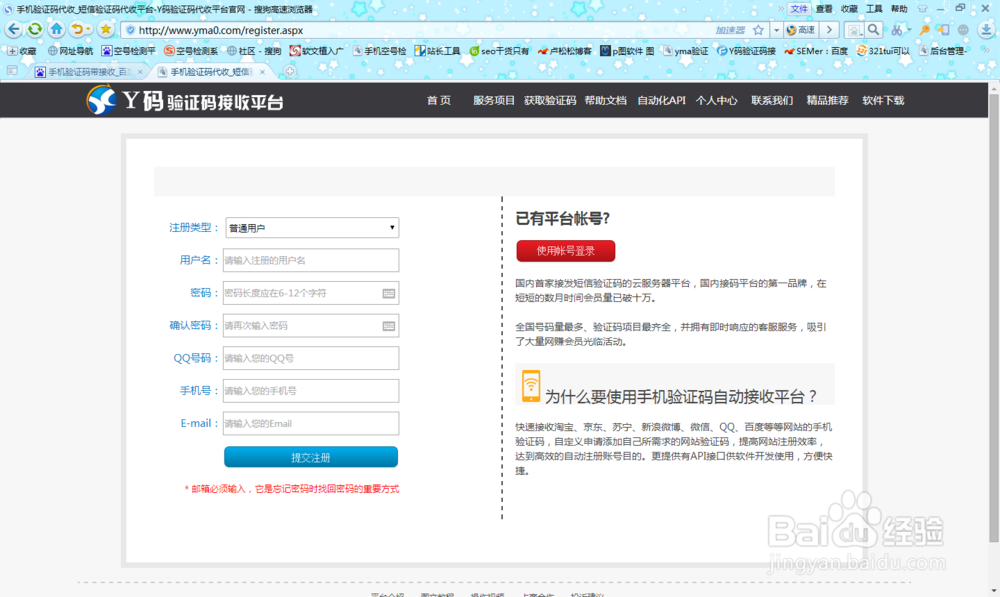Open the 后台管理 bookmark
Image resolution: width=1000 pixels, height=597 pixels.
[x=942, y=51]
